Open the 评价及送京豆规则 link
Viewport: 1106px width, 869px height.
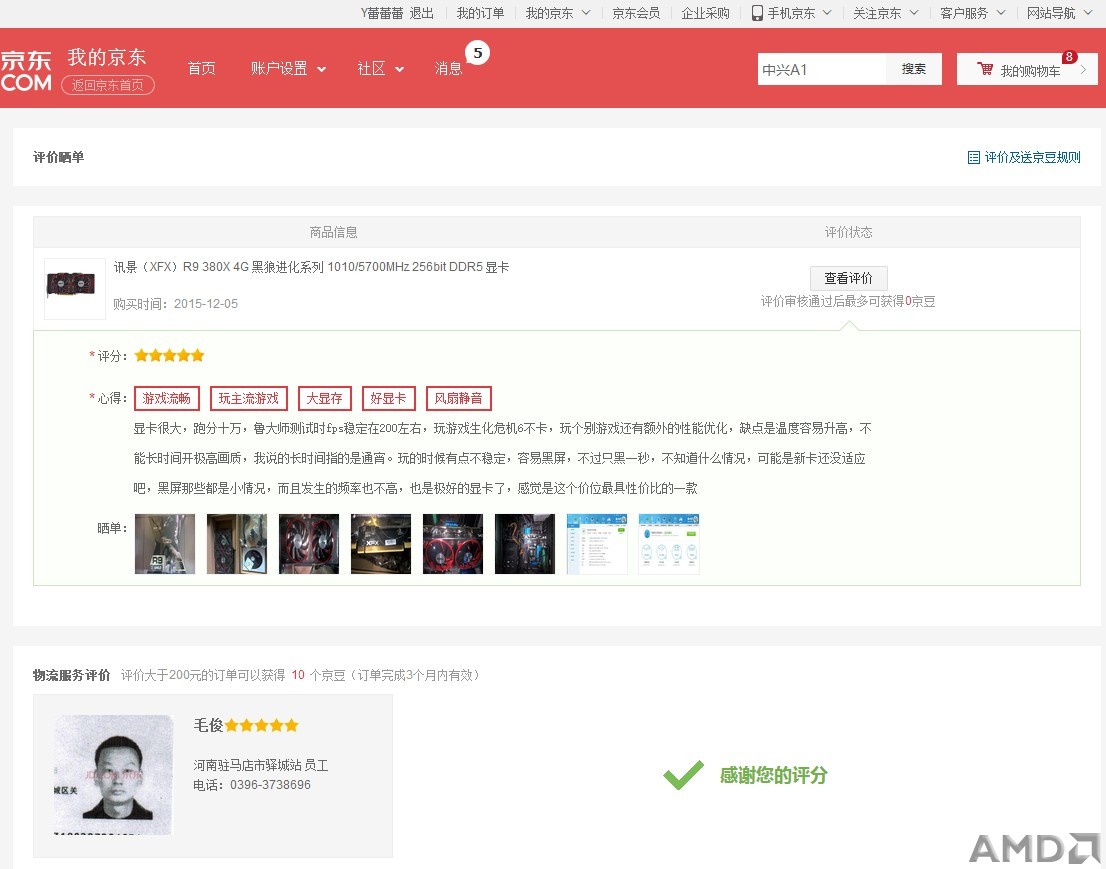click(x=1032, y=157)
